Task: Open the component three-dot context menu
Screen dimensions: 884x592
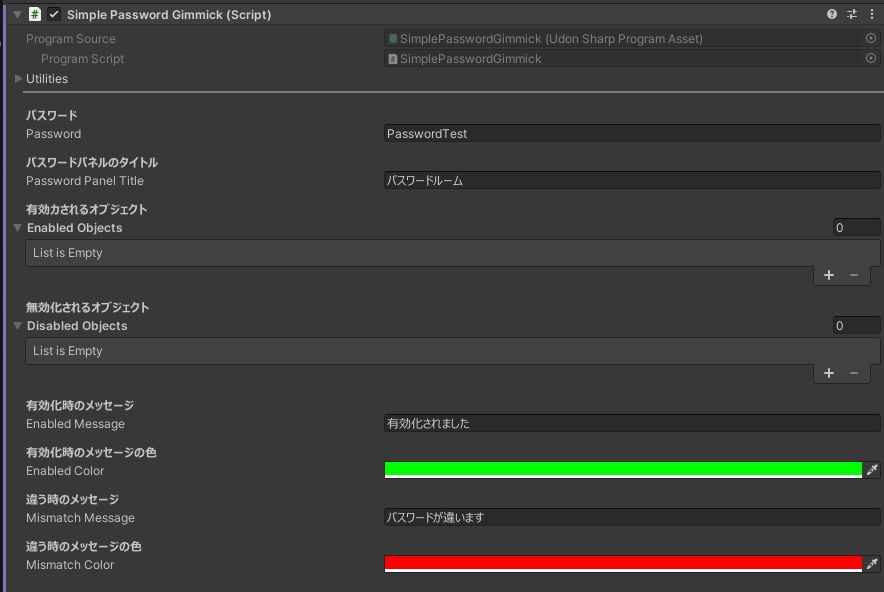Action: 872,14
